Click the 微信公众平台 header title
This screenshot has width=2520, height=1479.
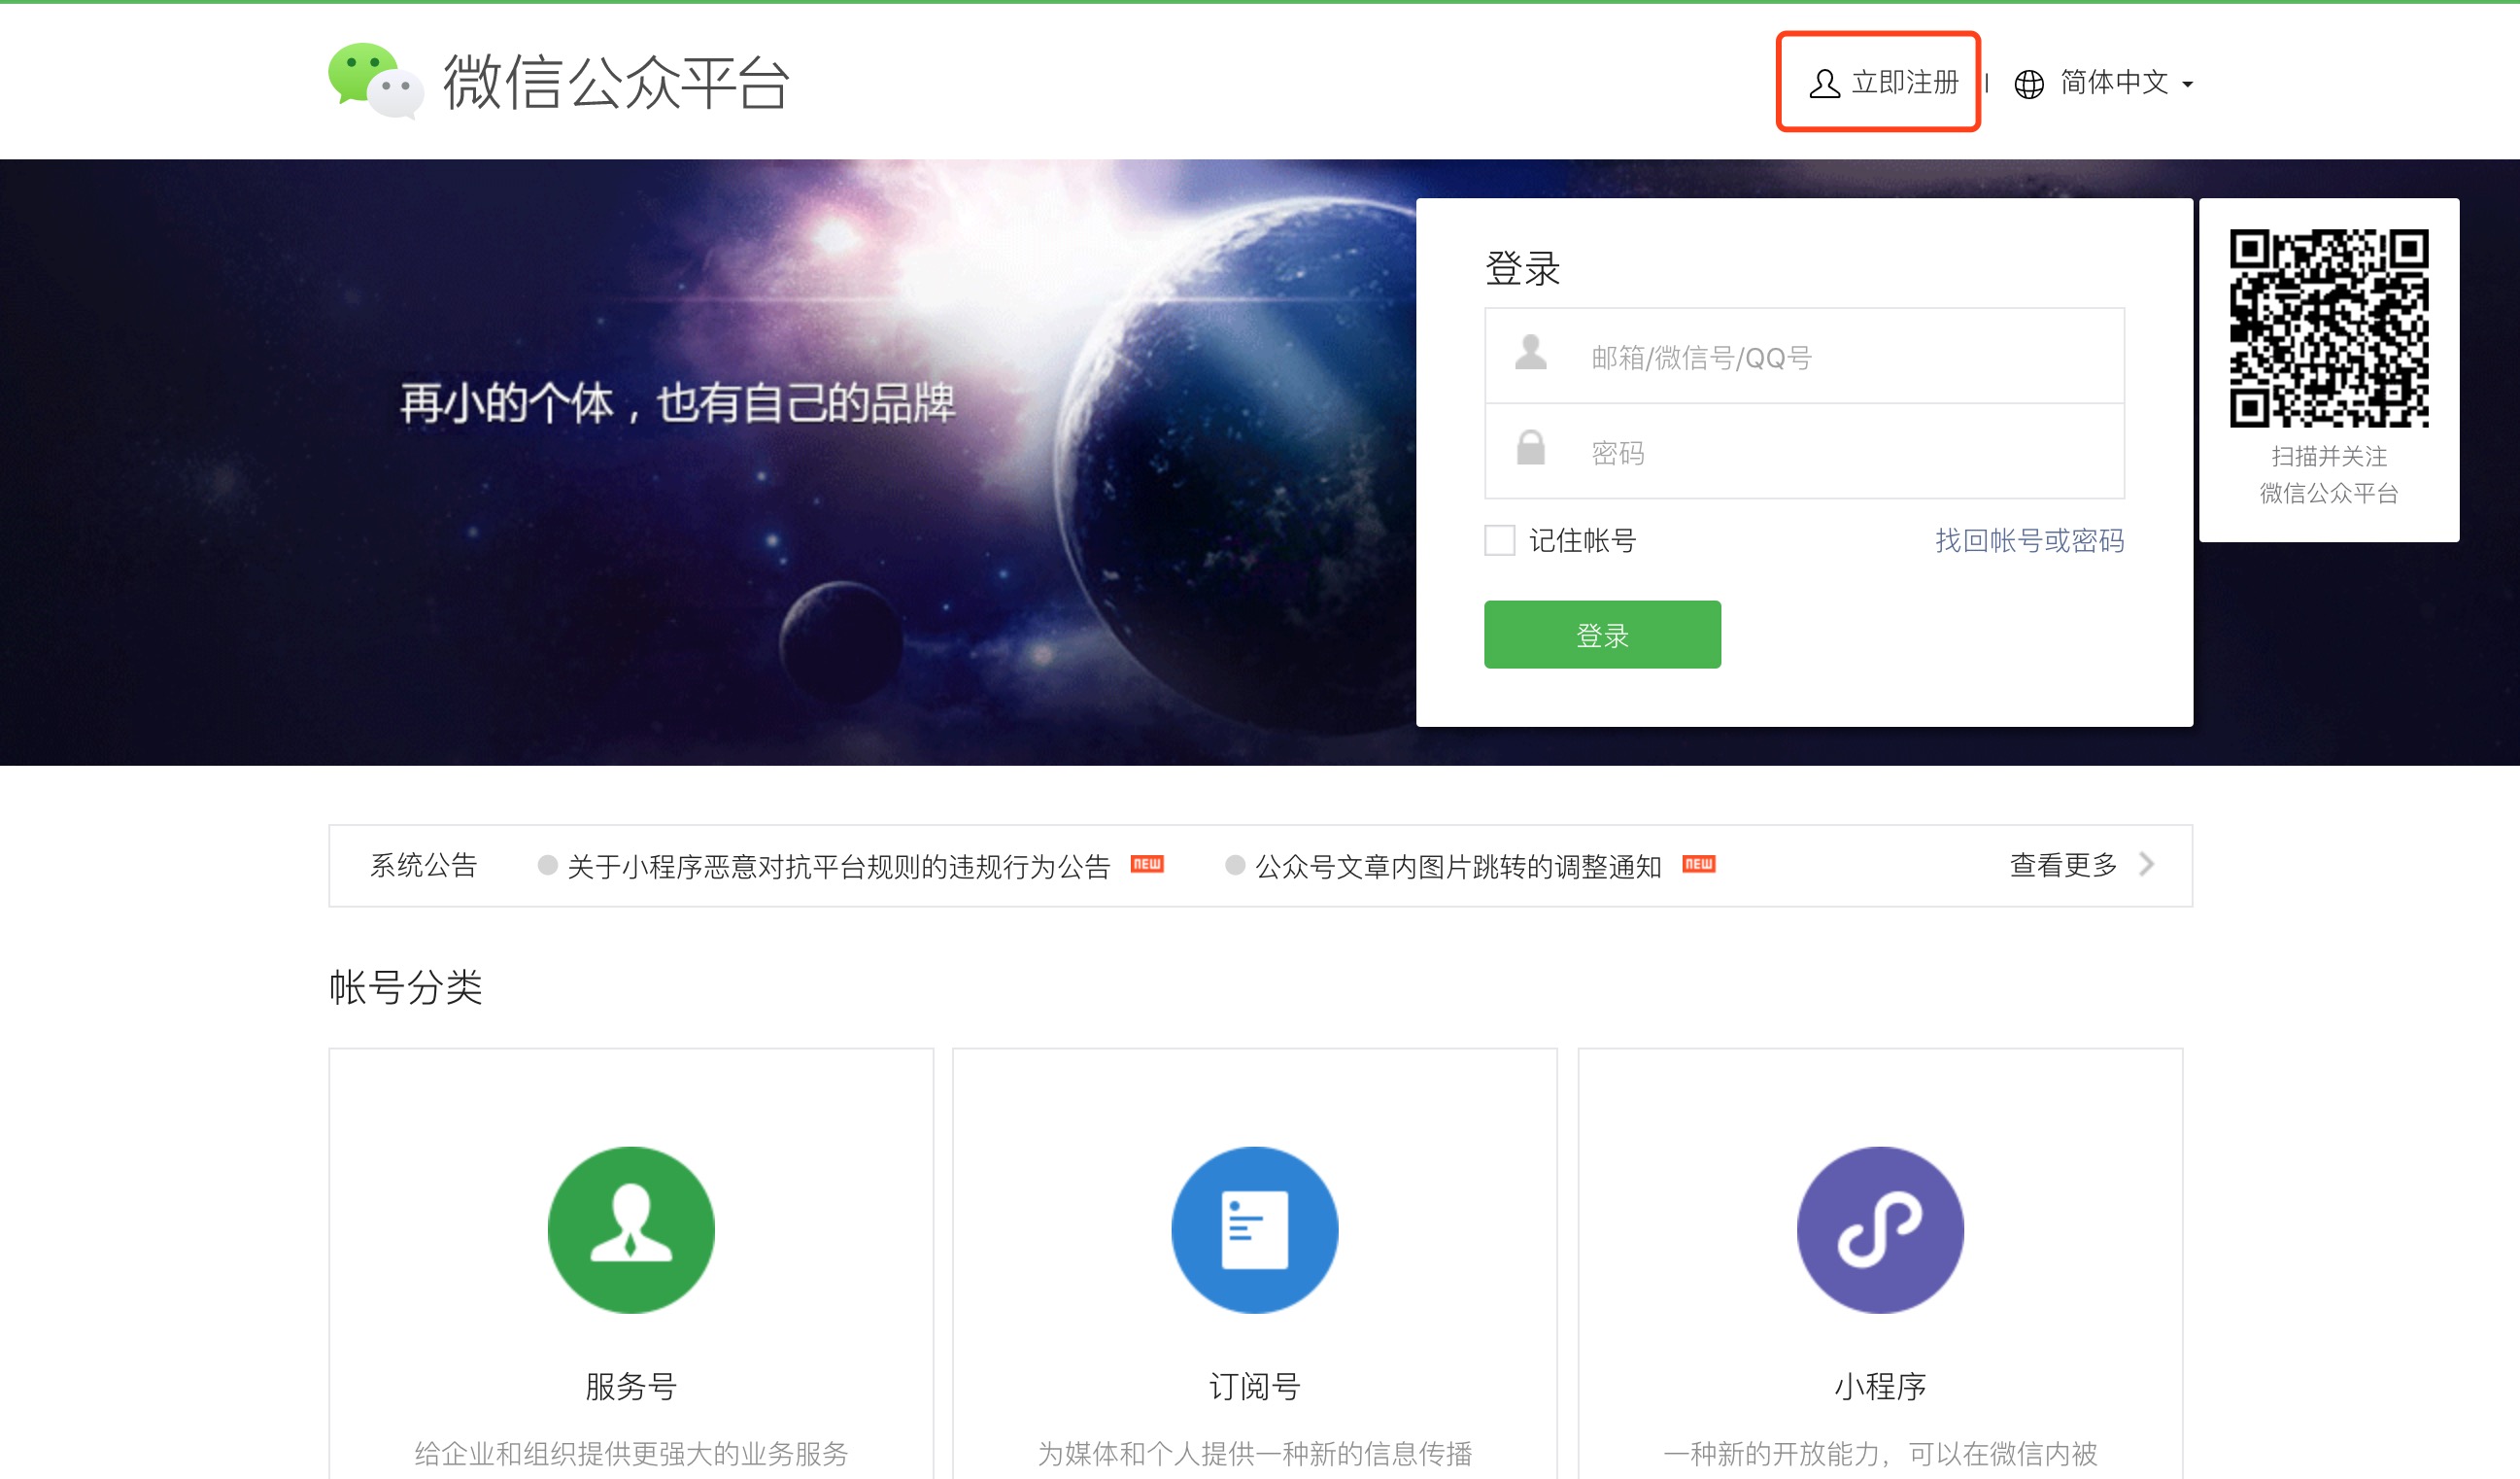click(616, 82)
